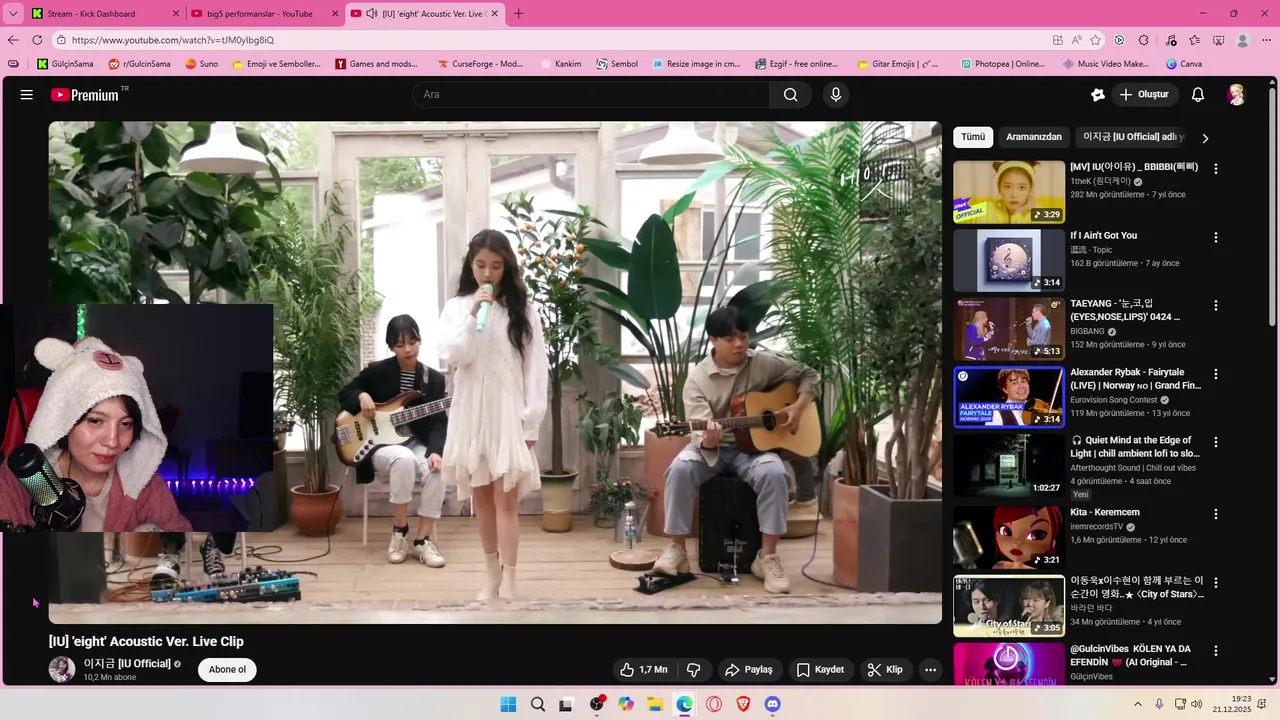The image size is (1280, 720).
Task: Play City of Stars video thumbnail
Action: click(x=1009, y=605)
